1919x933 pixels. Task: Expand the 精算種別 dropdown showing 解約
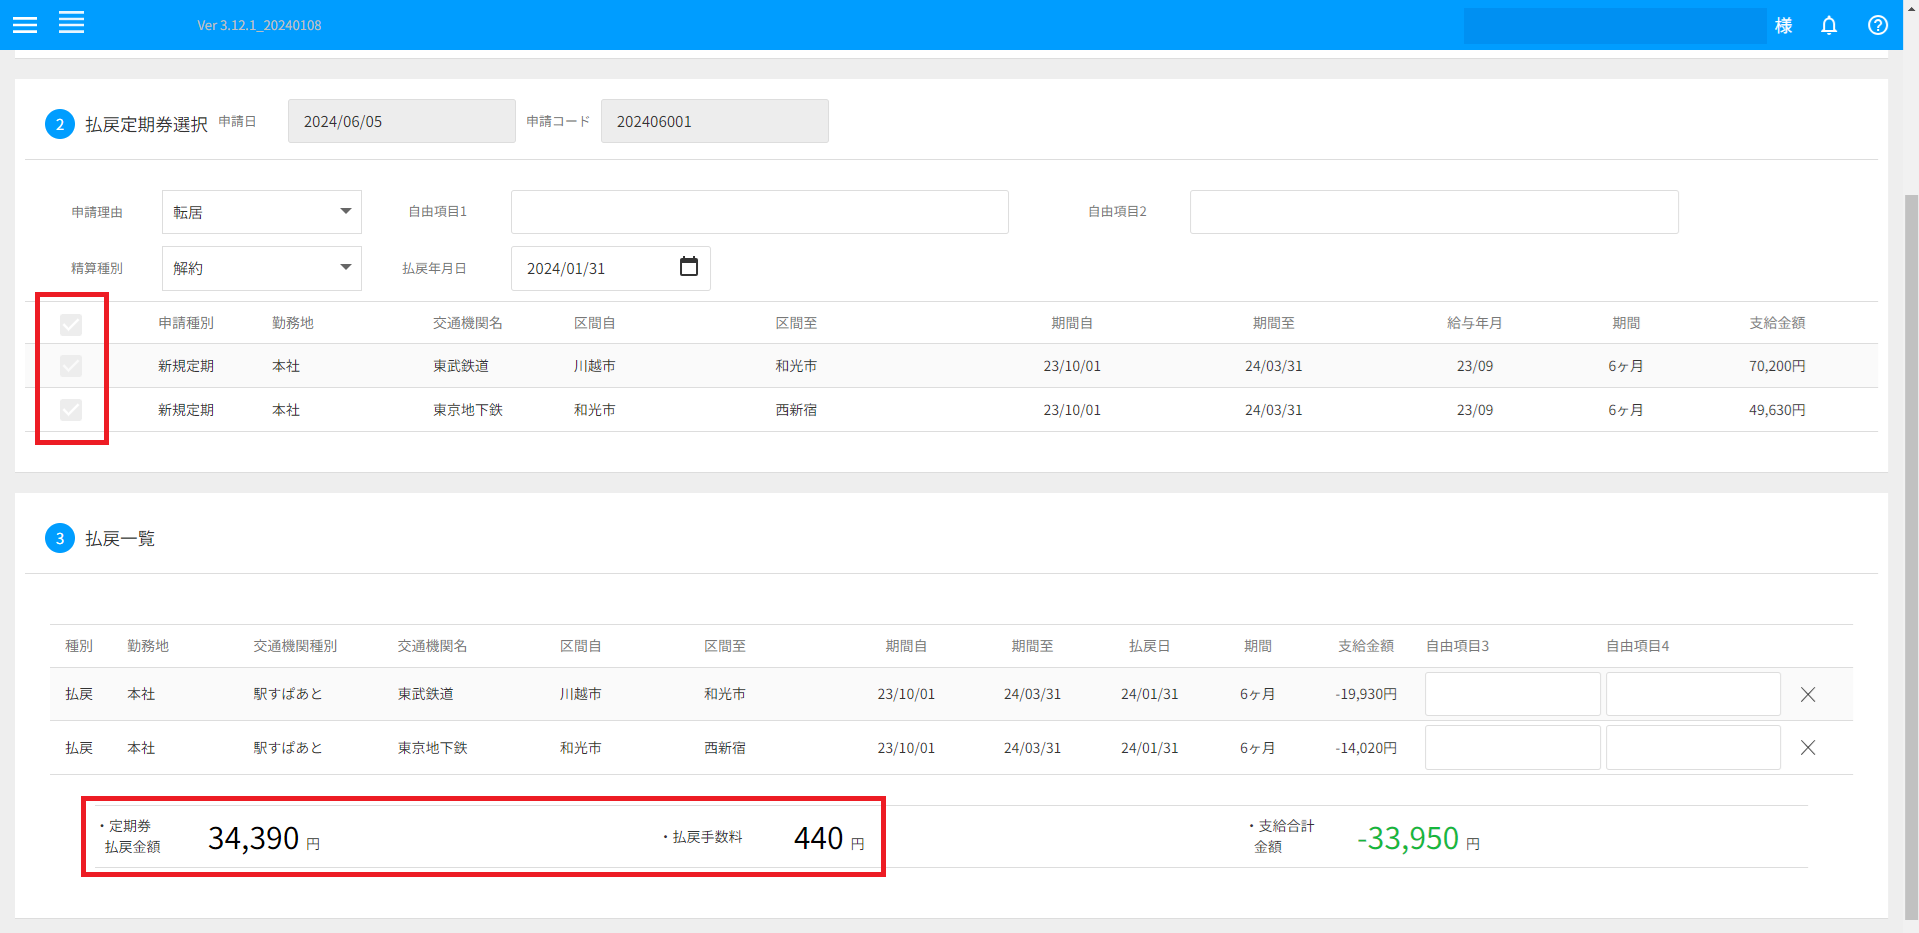pyautogui.click(x=262, y=268)
